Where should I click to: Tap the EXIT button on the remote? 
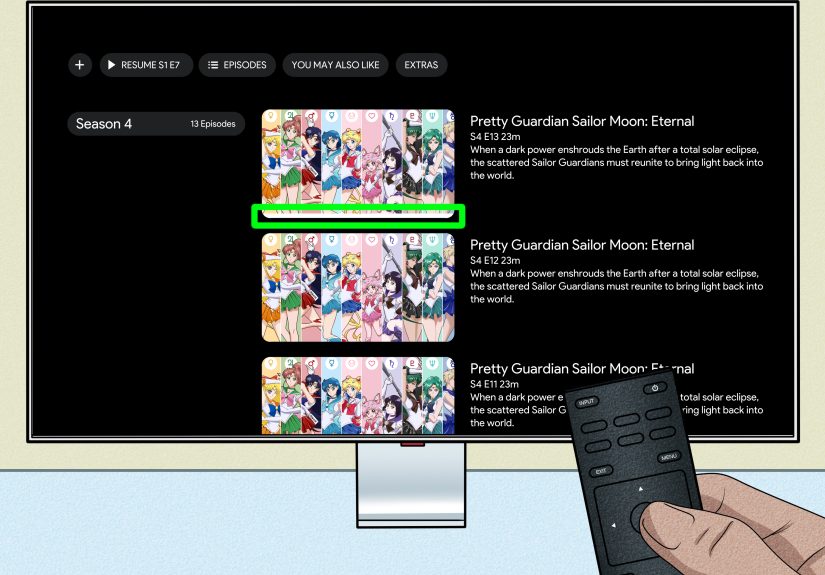(x=601, y=471)
